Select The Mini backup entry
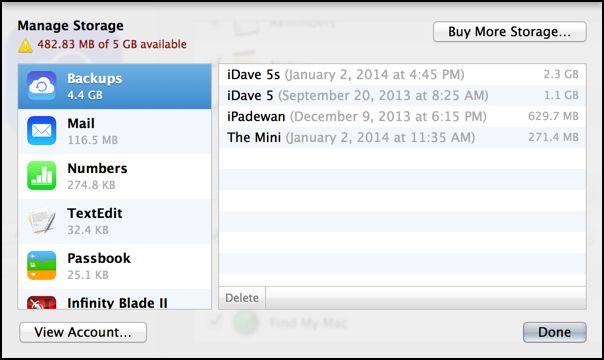The height and width of the screenshot is (360, 604). click(402, 137)
